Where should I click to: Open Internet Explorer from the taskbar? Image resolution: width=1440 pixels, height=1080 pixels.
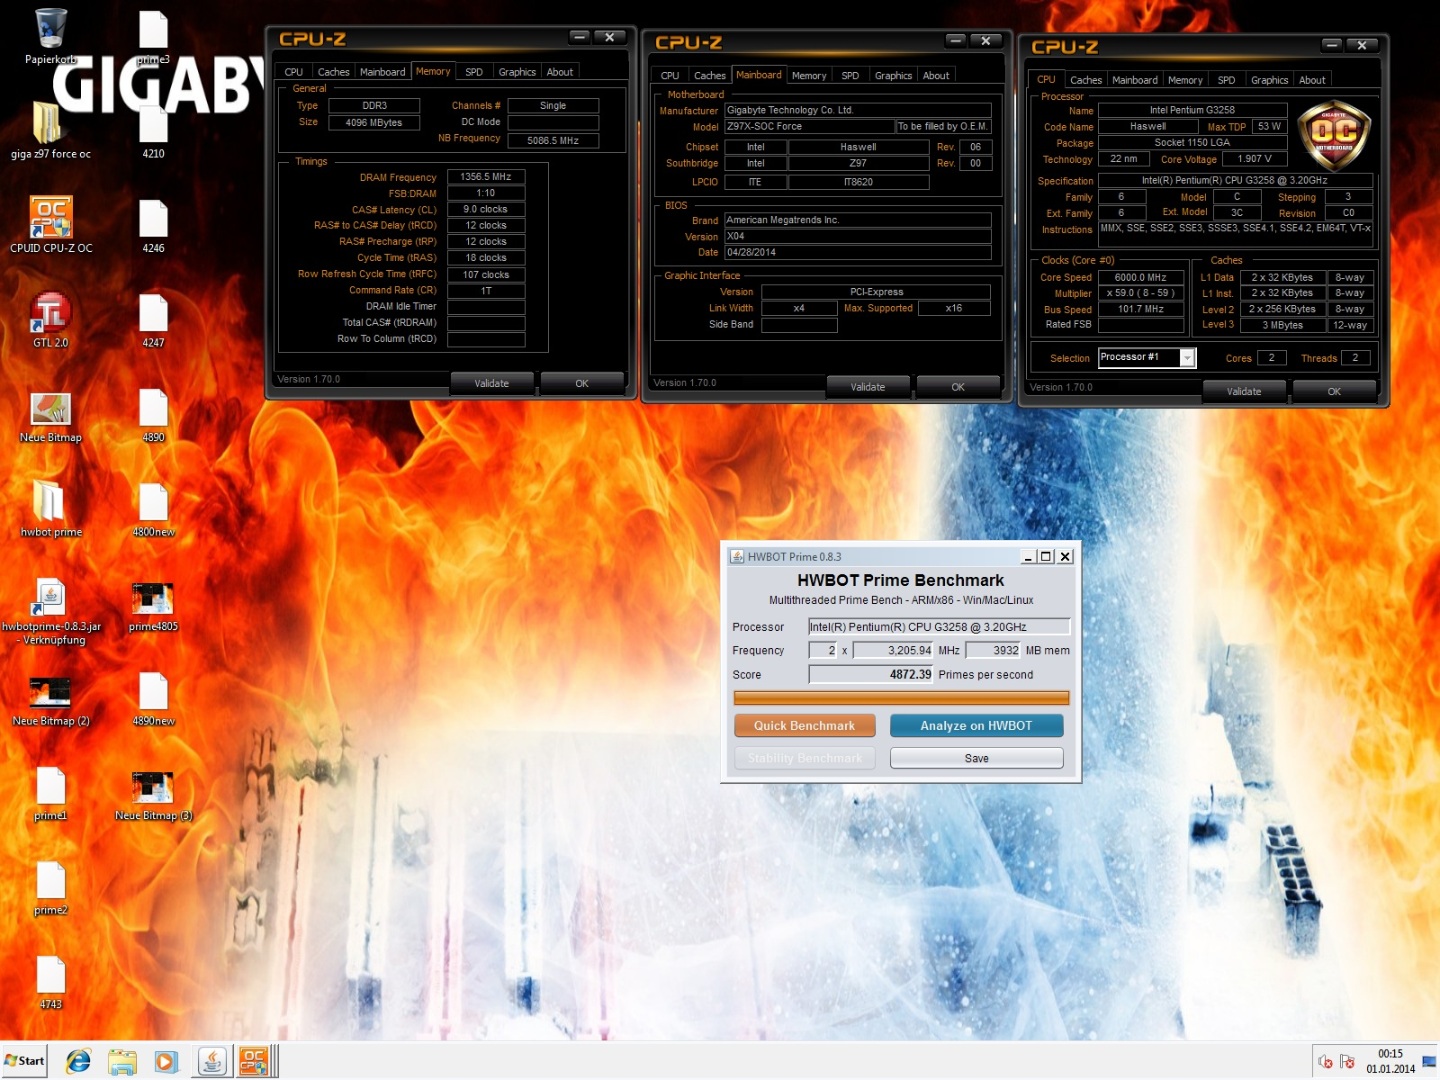(78, 1061)
